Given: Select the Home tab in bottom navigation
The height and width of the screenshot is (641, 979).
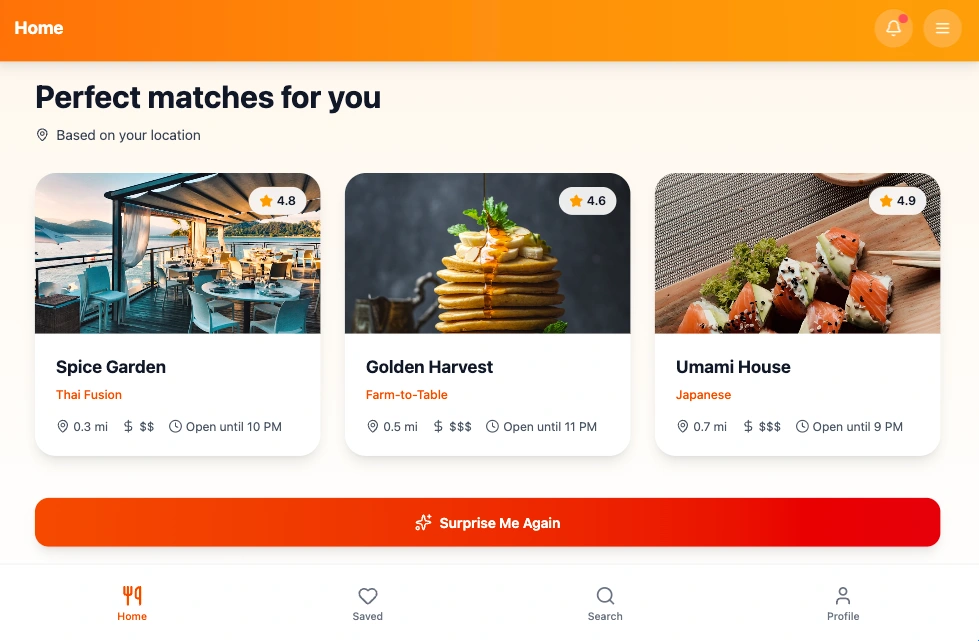Looking at the screenshot, I should click(132, 604).
